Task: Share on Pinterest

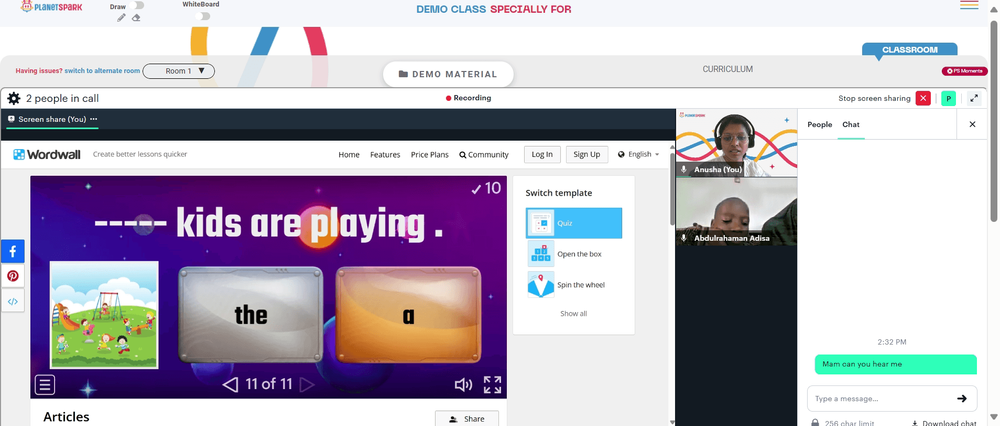Action: pos(13,276)
